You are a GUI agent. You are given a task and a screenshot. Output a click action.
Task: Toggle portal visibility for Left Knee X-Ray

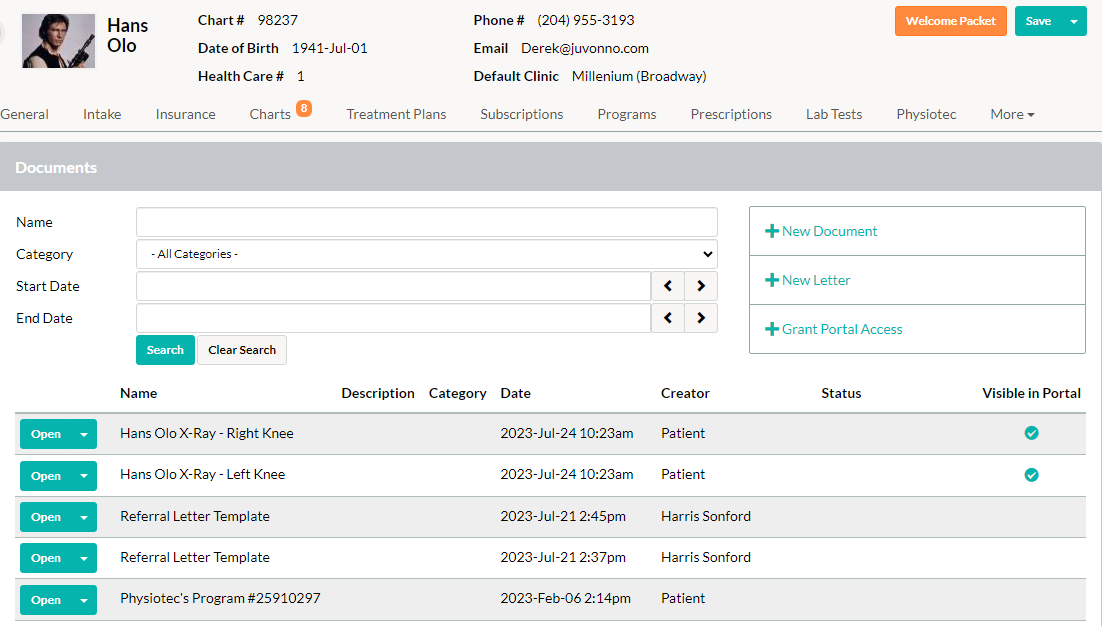click(x=1031, y=475)
